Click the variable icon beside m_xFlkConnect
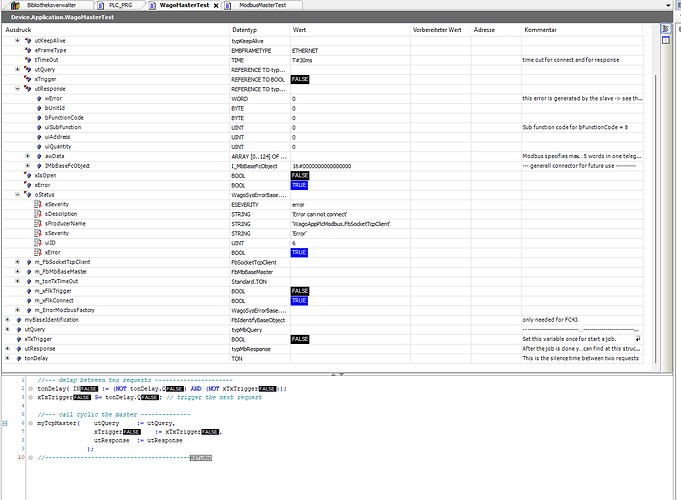This screenshot has height=500, width=681. [29, 301]
